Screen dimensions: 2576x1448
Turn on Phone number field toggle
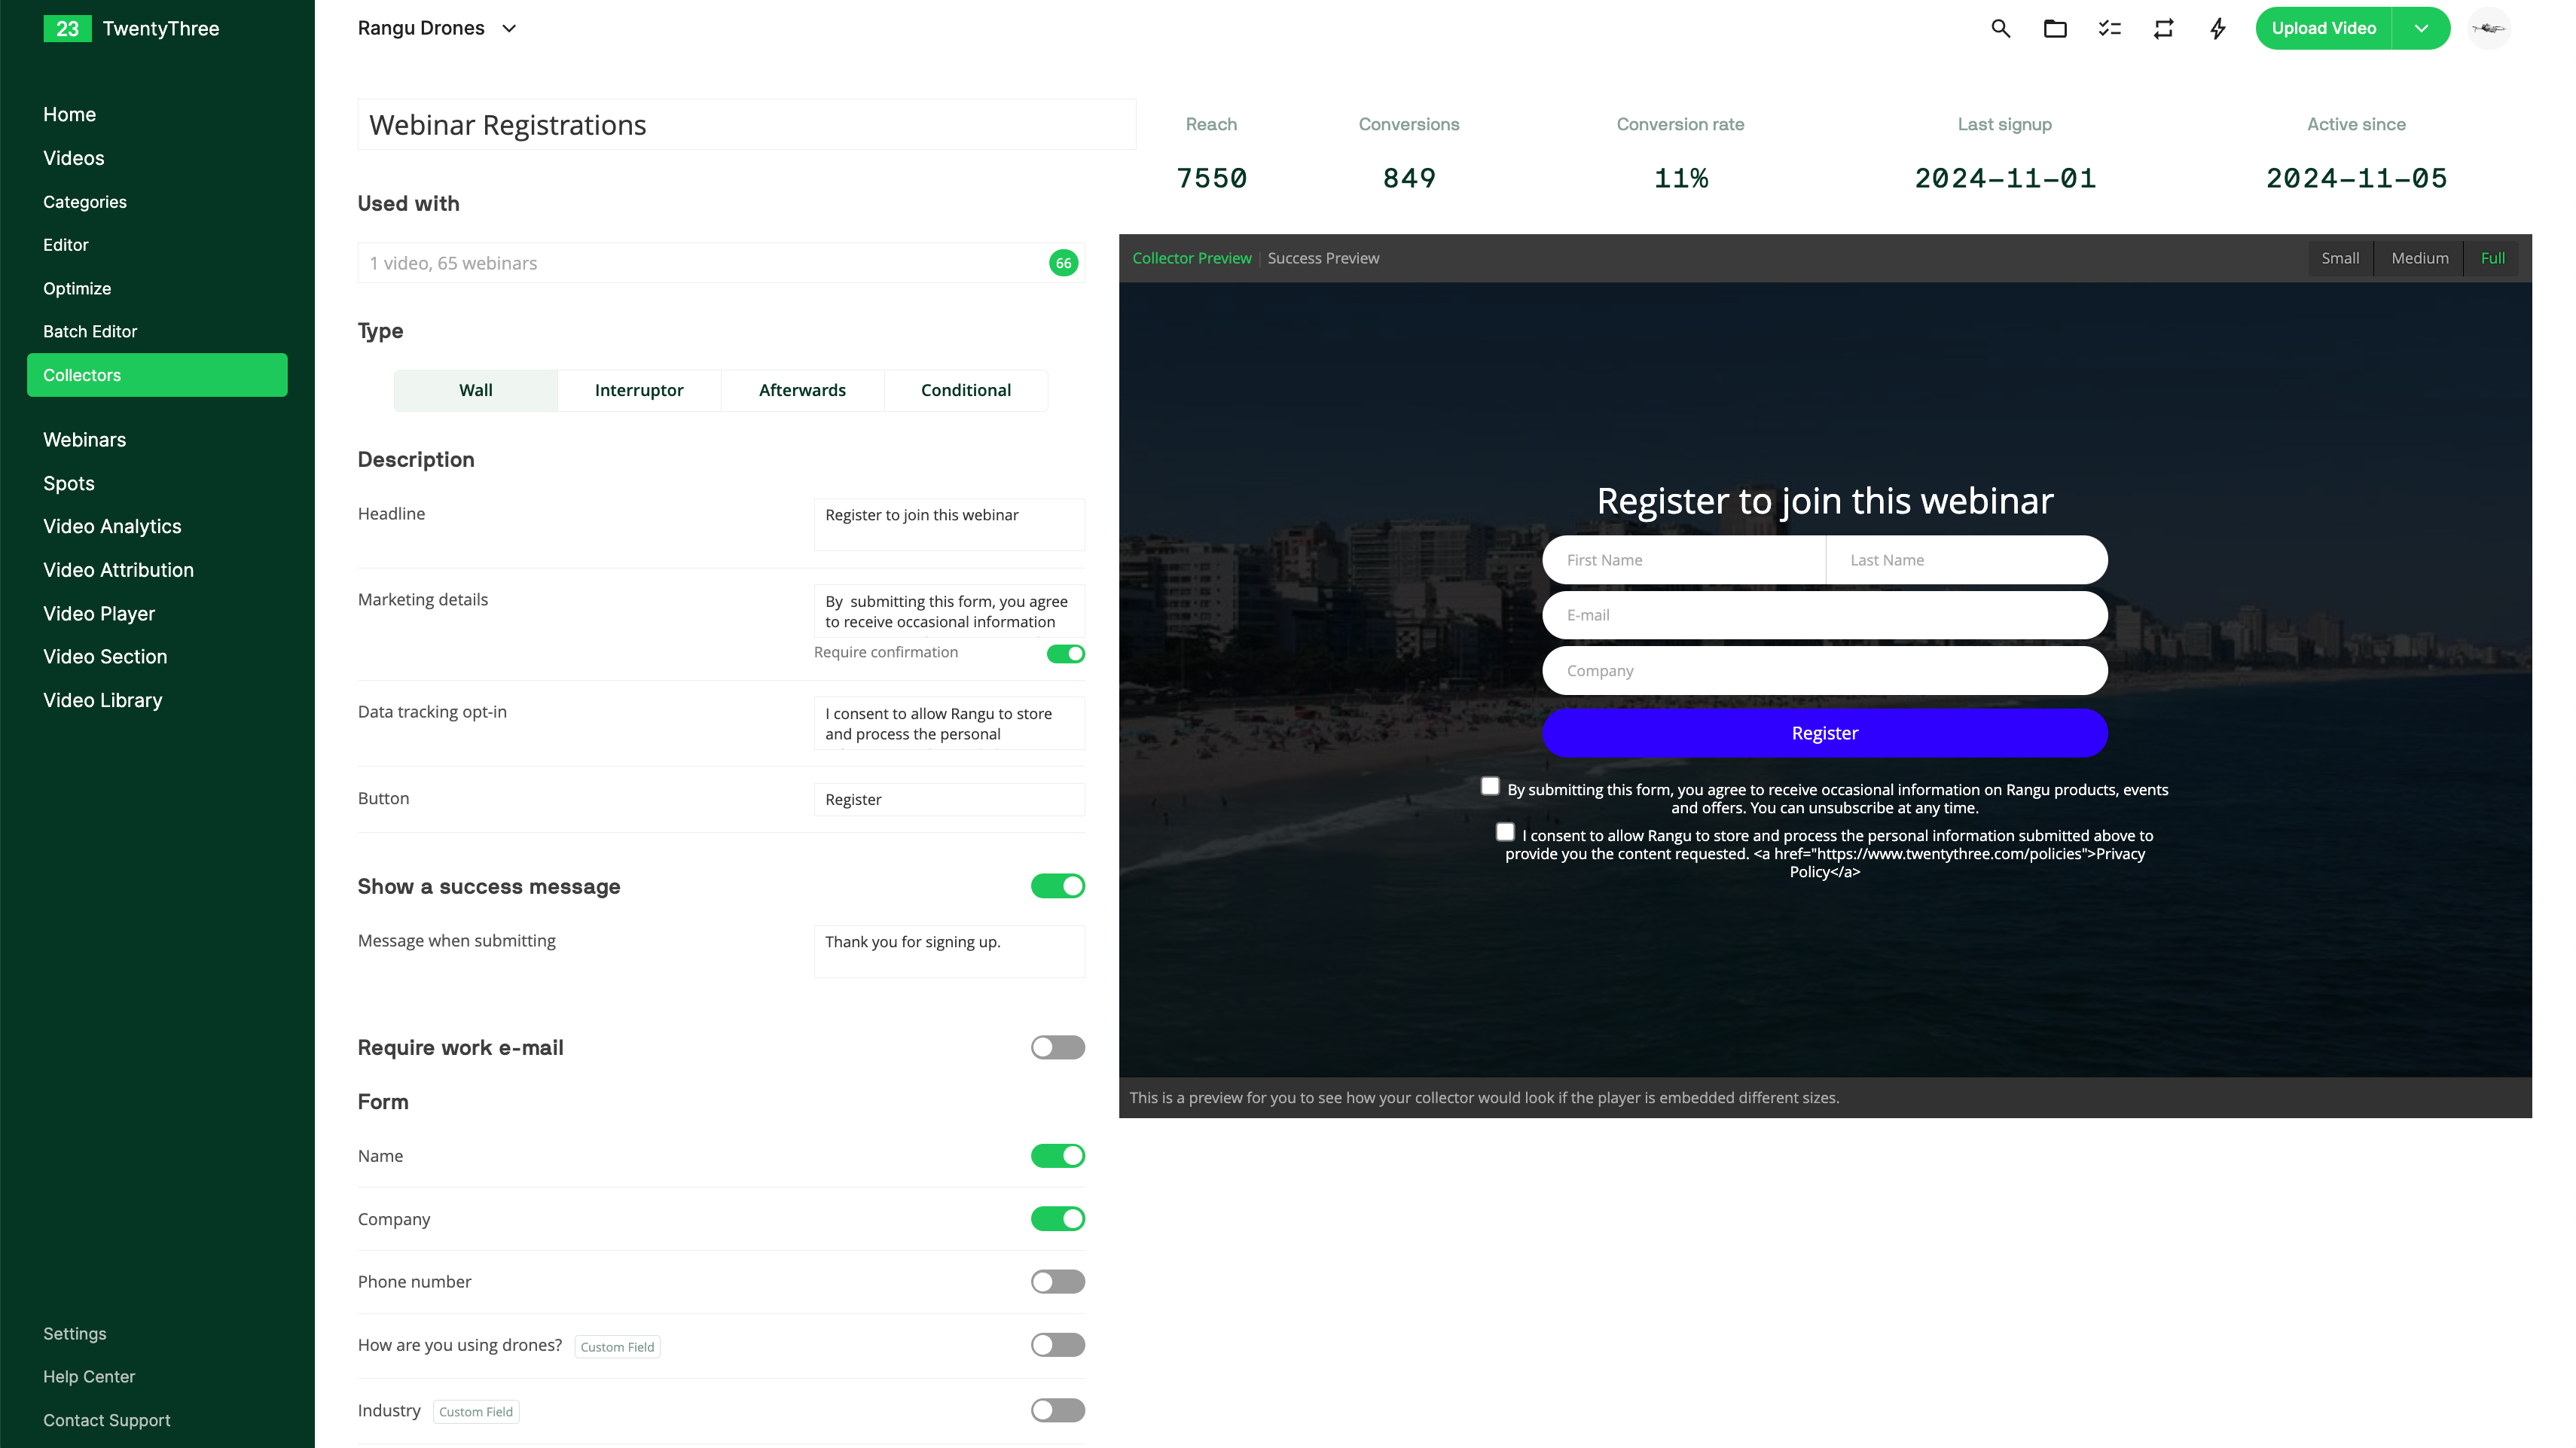[x=1057, y=1281]
